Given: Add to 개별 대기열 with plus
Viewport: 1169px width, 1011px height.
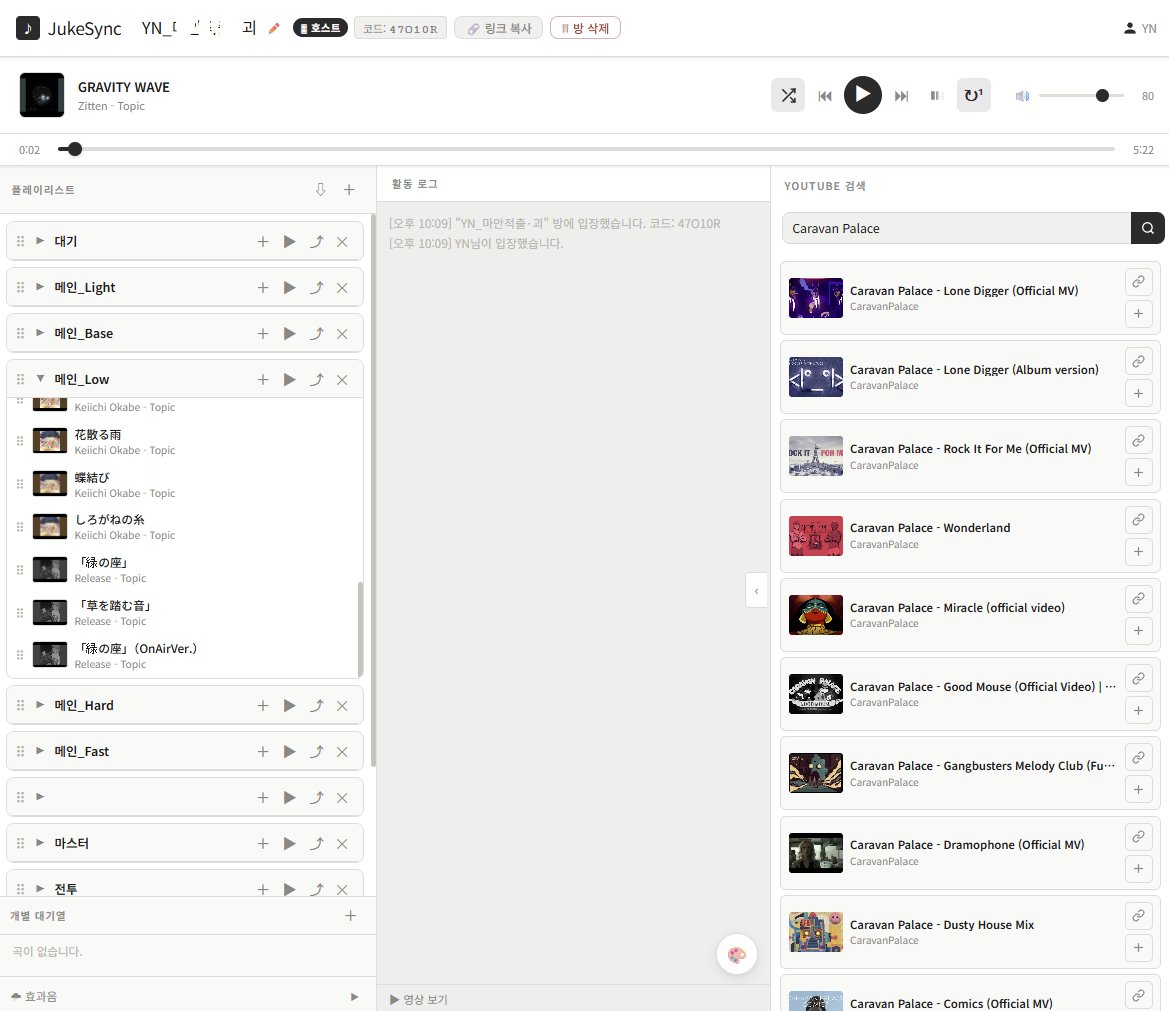Looking at the screenshot, I should (350, 916).
